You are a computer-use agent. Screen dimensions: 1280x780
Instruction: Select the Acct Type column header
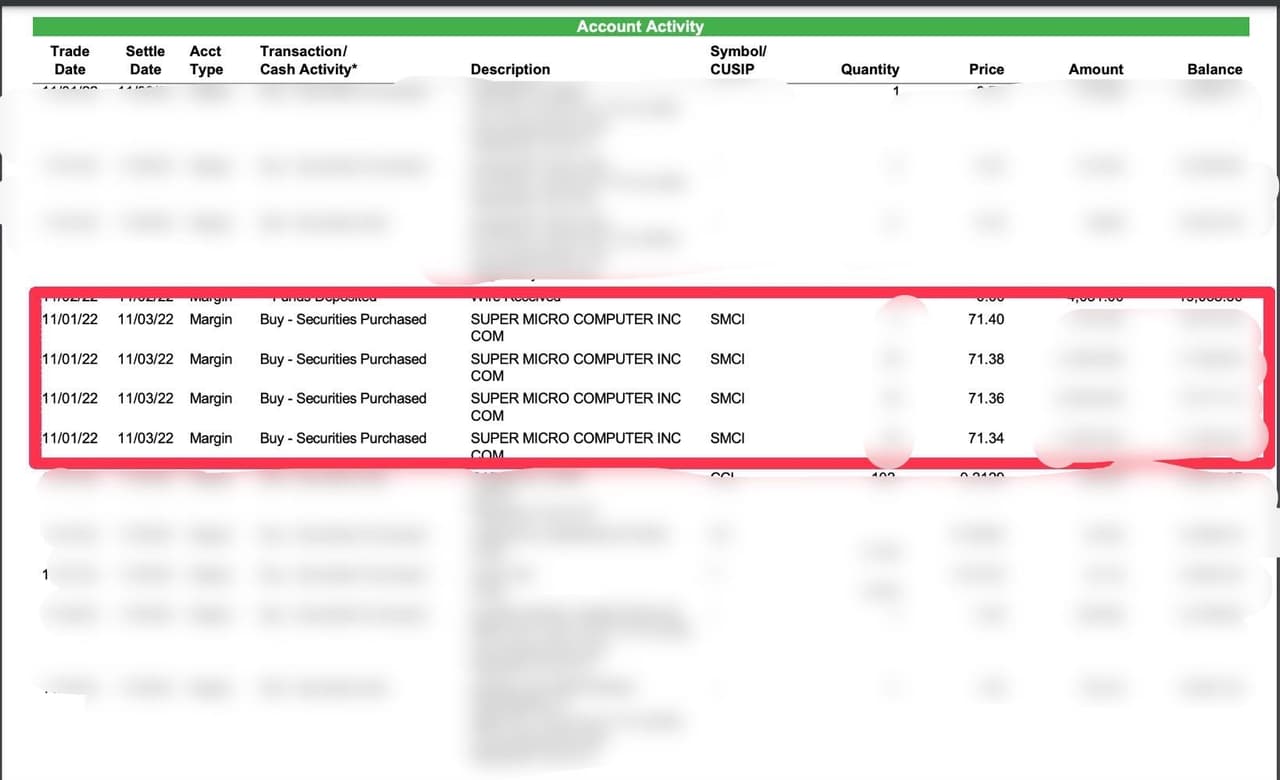coord(206,60)
